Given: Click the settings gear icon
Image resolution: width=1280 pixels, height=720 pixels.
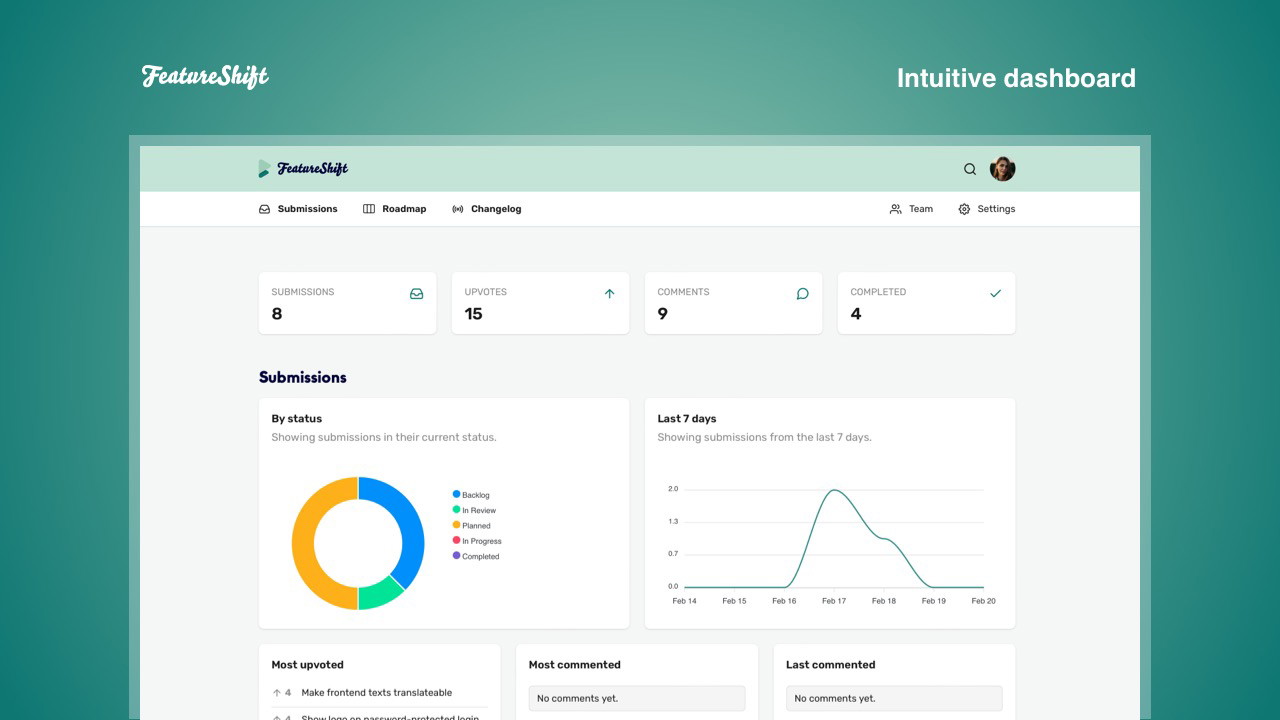Looking at the screenshot, I should pyautogui.click(x=964, y=209).
